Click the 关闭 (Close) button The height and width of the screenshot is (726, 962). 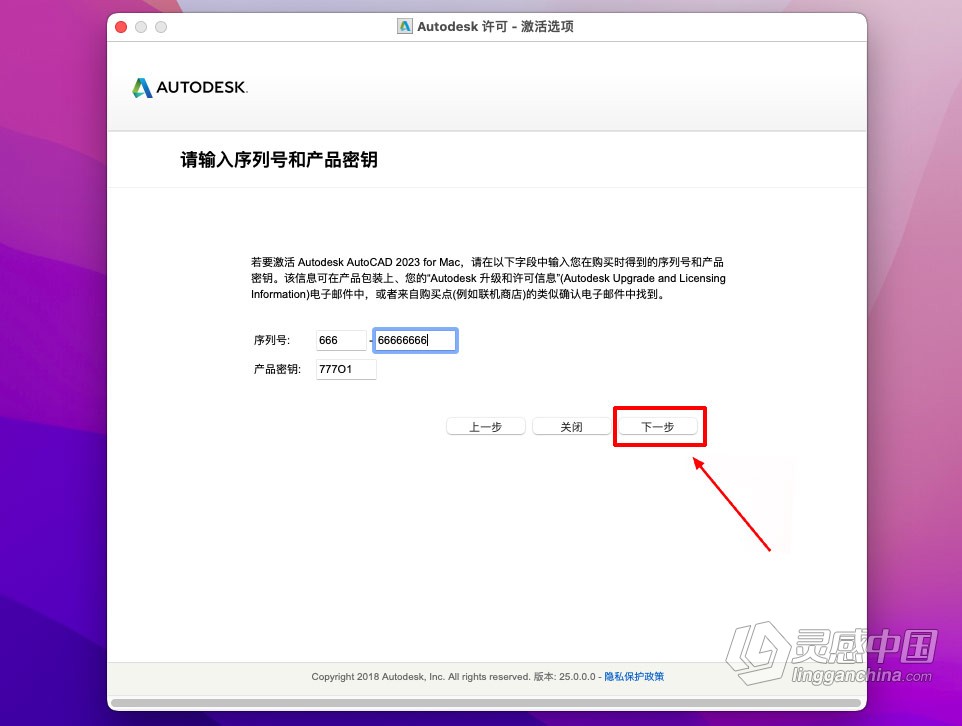tap(571, 427)
